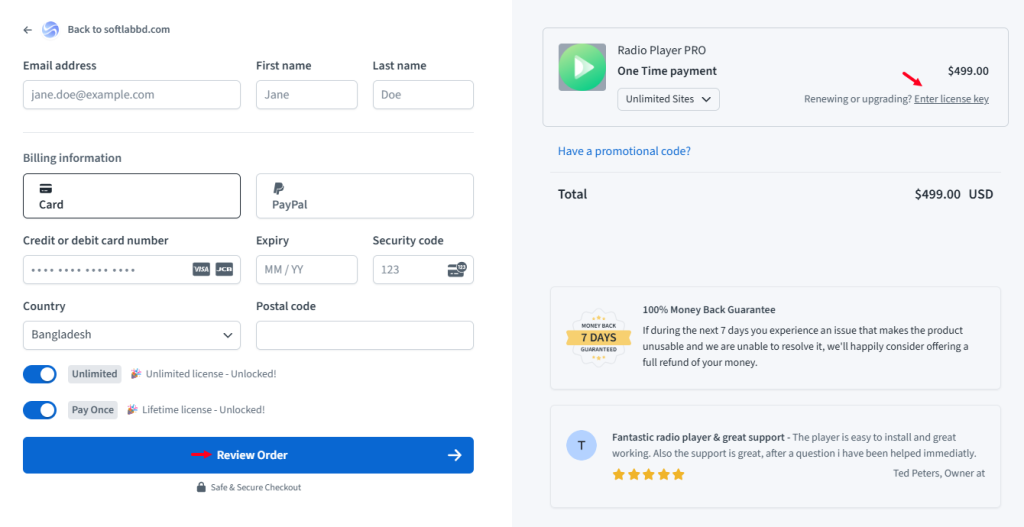
Task: Select the PayPal payment method tab
Action: coord(364,196)
